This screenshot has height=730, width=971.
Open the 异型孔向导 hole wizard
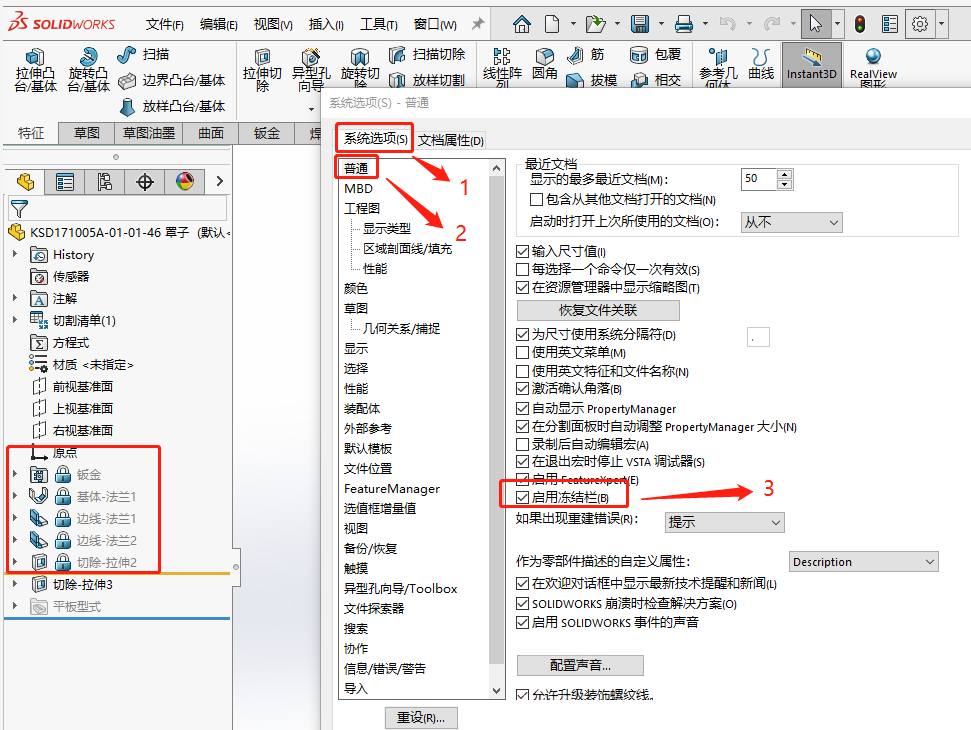(x=311, y=70)
